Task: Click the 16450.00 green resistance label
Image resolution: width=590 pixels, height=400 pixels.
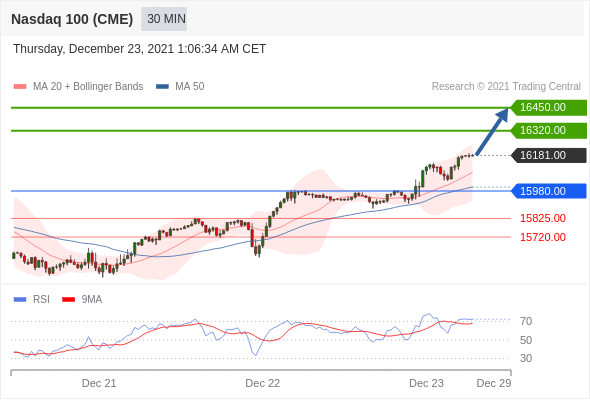Action: (x=549, y=108)
